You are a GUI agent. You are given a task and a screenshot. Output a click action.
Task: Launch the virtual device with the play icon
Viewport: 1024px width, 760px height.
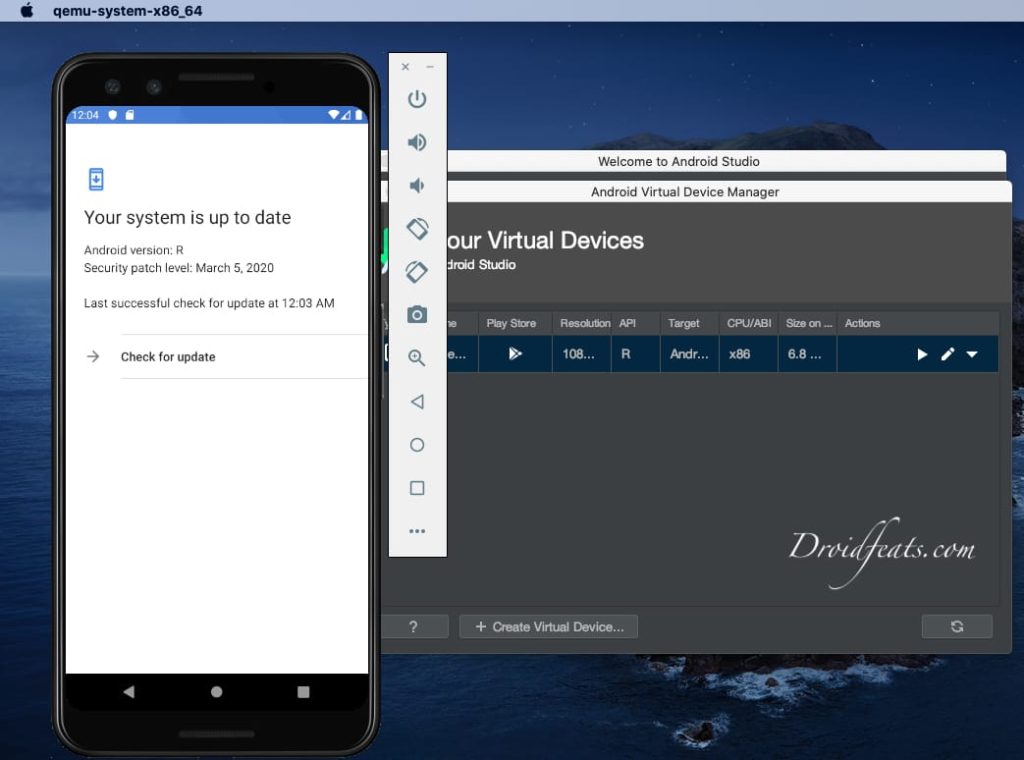[922, 354]
